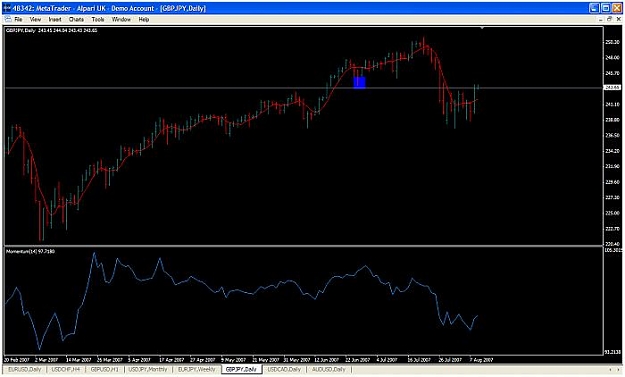Switch to the USDCHF,H4 chart tab
The height and width of the screenshot is (377, 625).
point(65,369)
